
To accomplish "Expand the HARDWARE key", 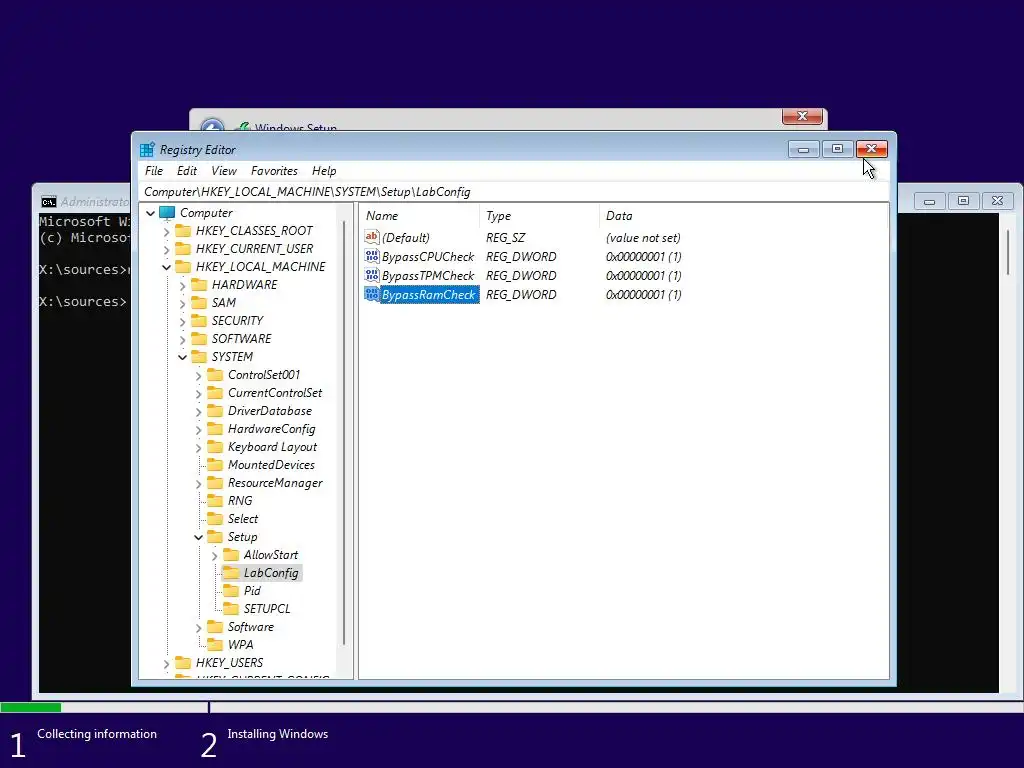I will 182,285.
